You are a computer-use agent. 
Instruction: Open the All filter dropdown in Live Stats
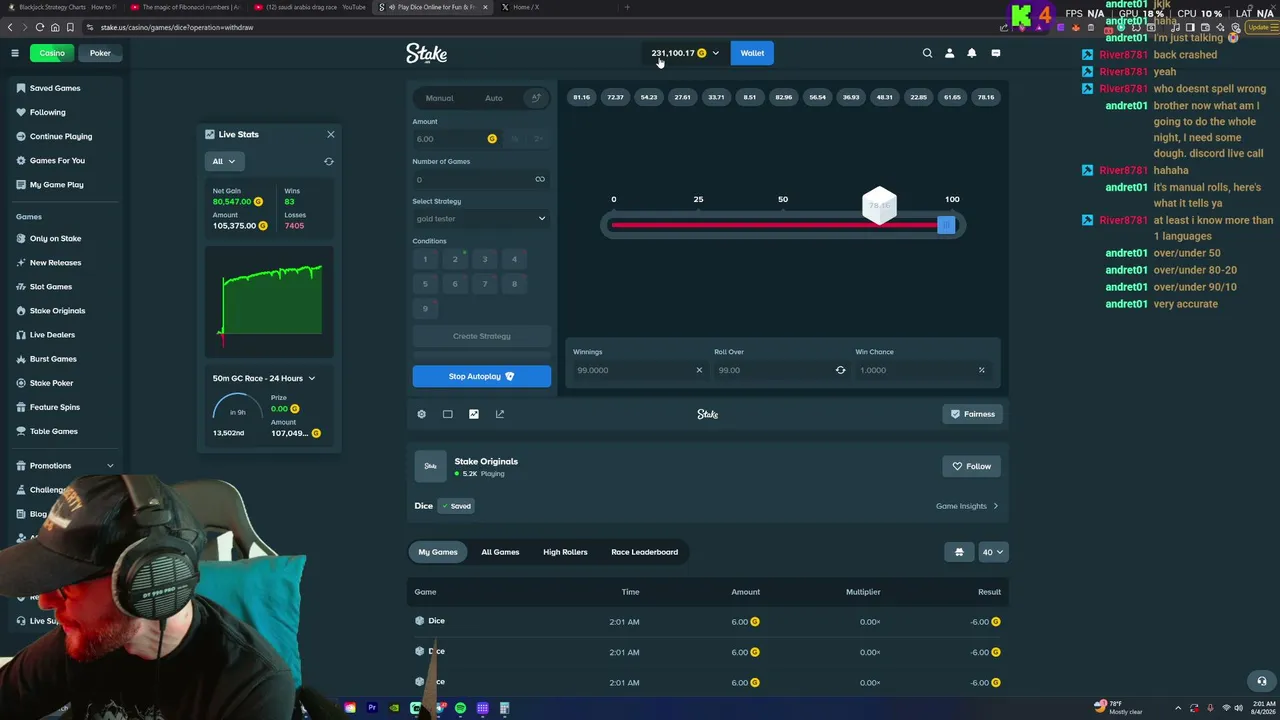point(223,161)
